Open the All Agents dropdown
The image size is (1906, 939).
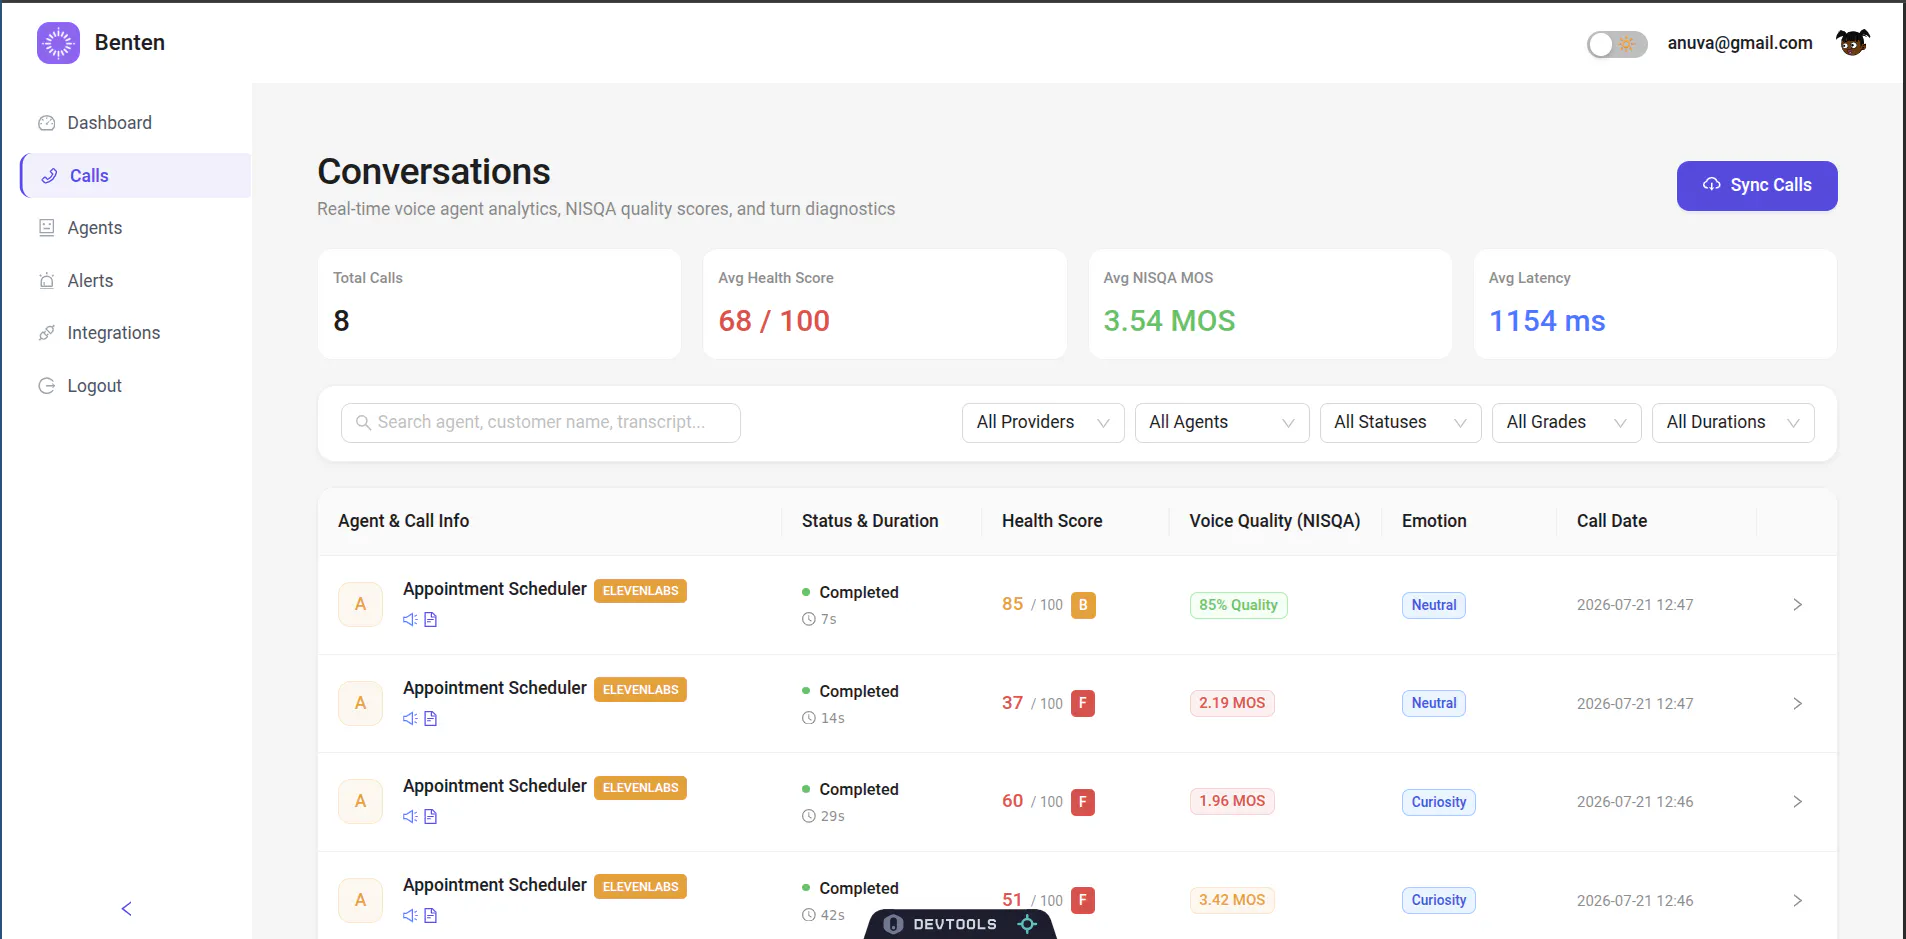[x=1222, y=423]
